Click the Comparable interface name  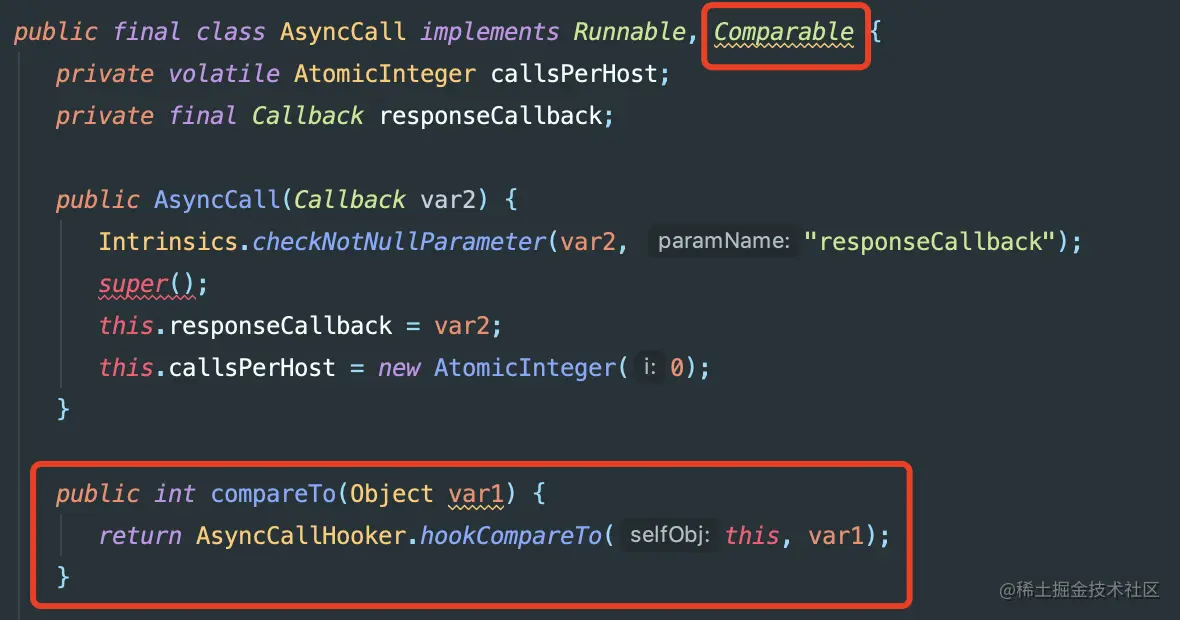pos(783,32)
